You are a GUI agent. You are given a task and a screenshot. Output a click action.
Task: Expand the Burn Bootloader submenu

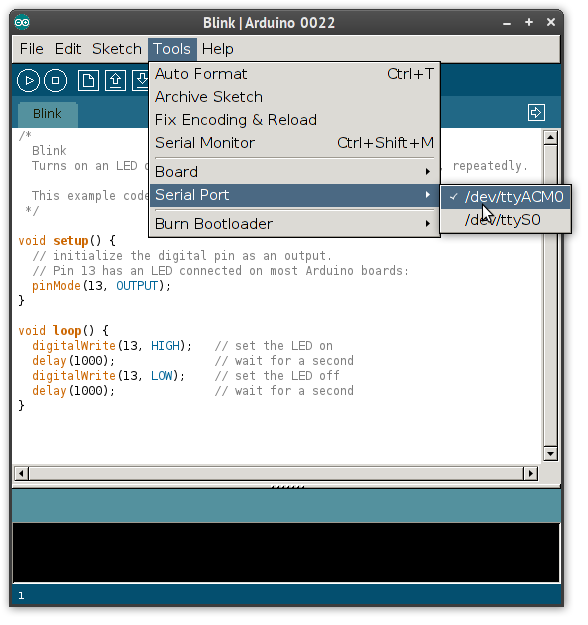(294, 224)
